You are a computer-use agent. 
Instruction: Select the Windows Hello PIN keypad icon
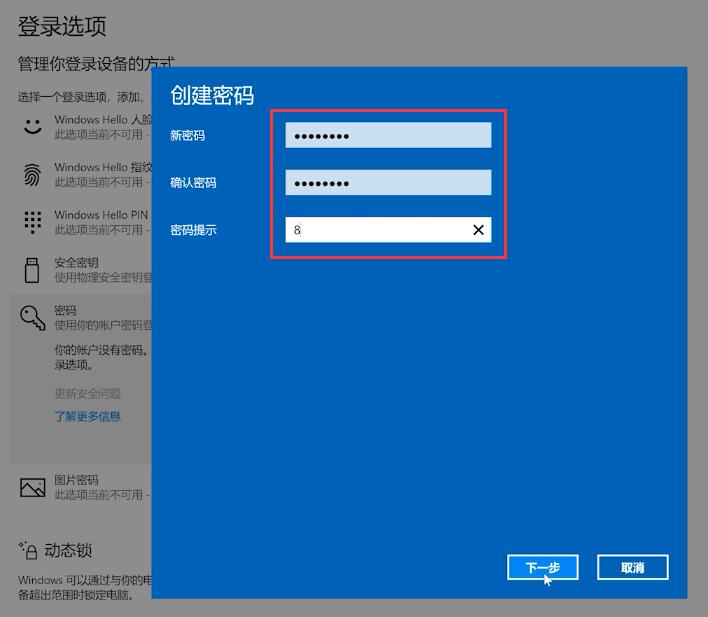(x=33, y=222)
